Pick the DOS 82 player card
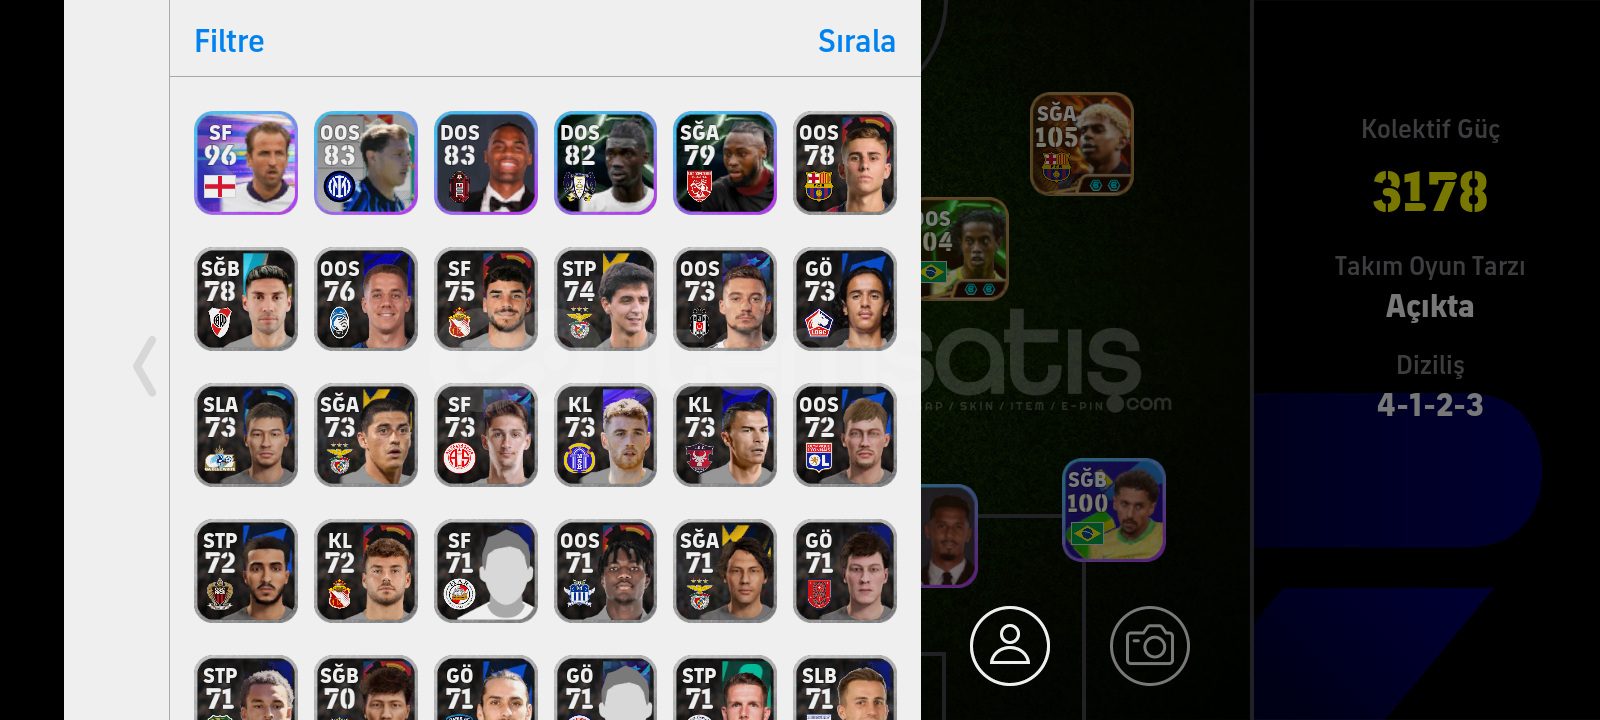Image resolution: width=1600 pixels, height=720 pixels. [x=606, y=163]
